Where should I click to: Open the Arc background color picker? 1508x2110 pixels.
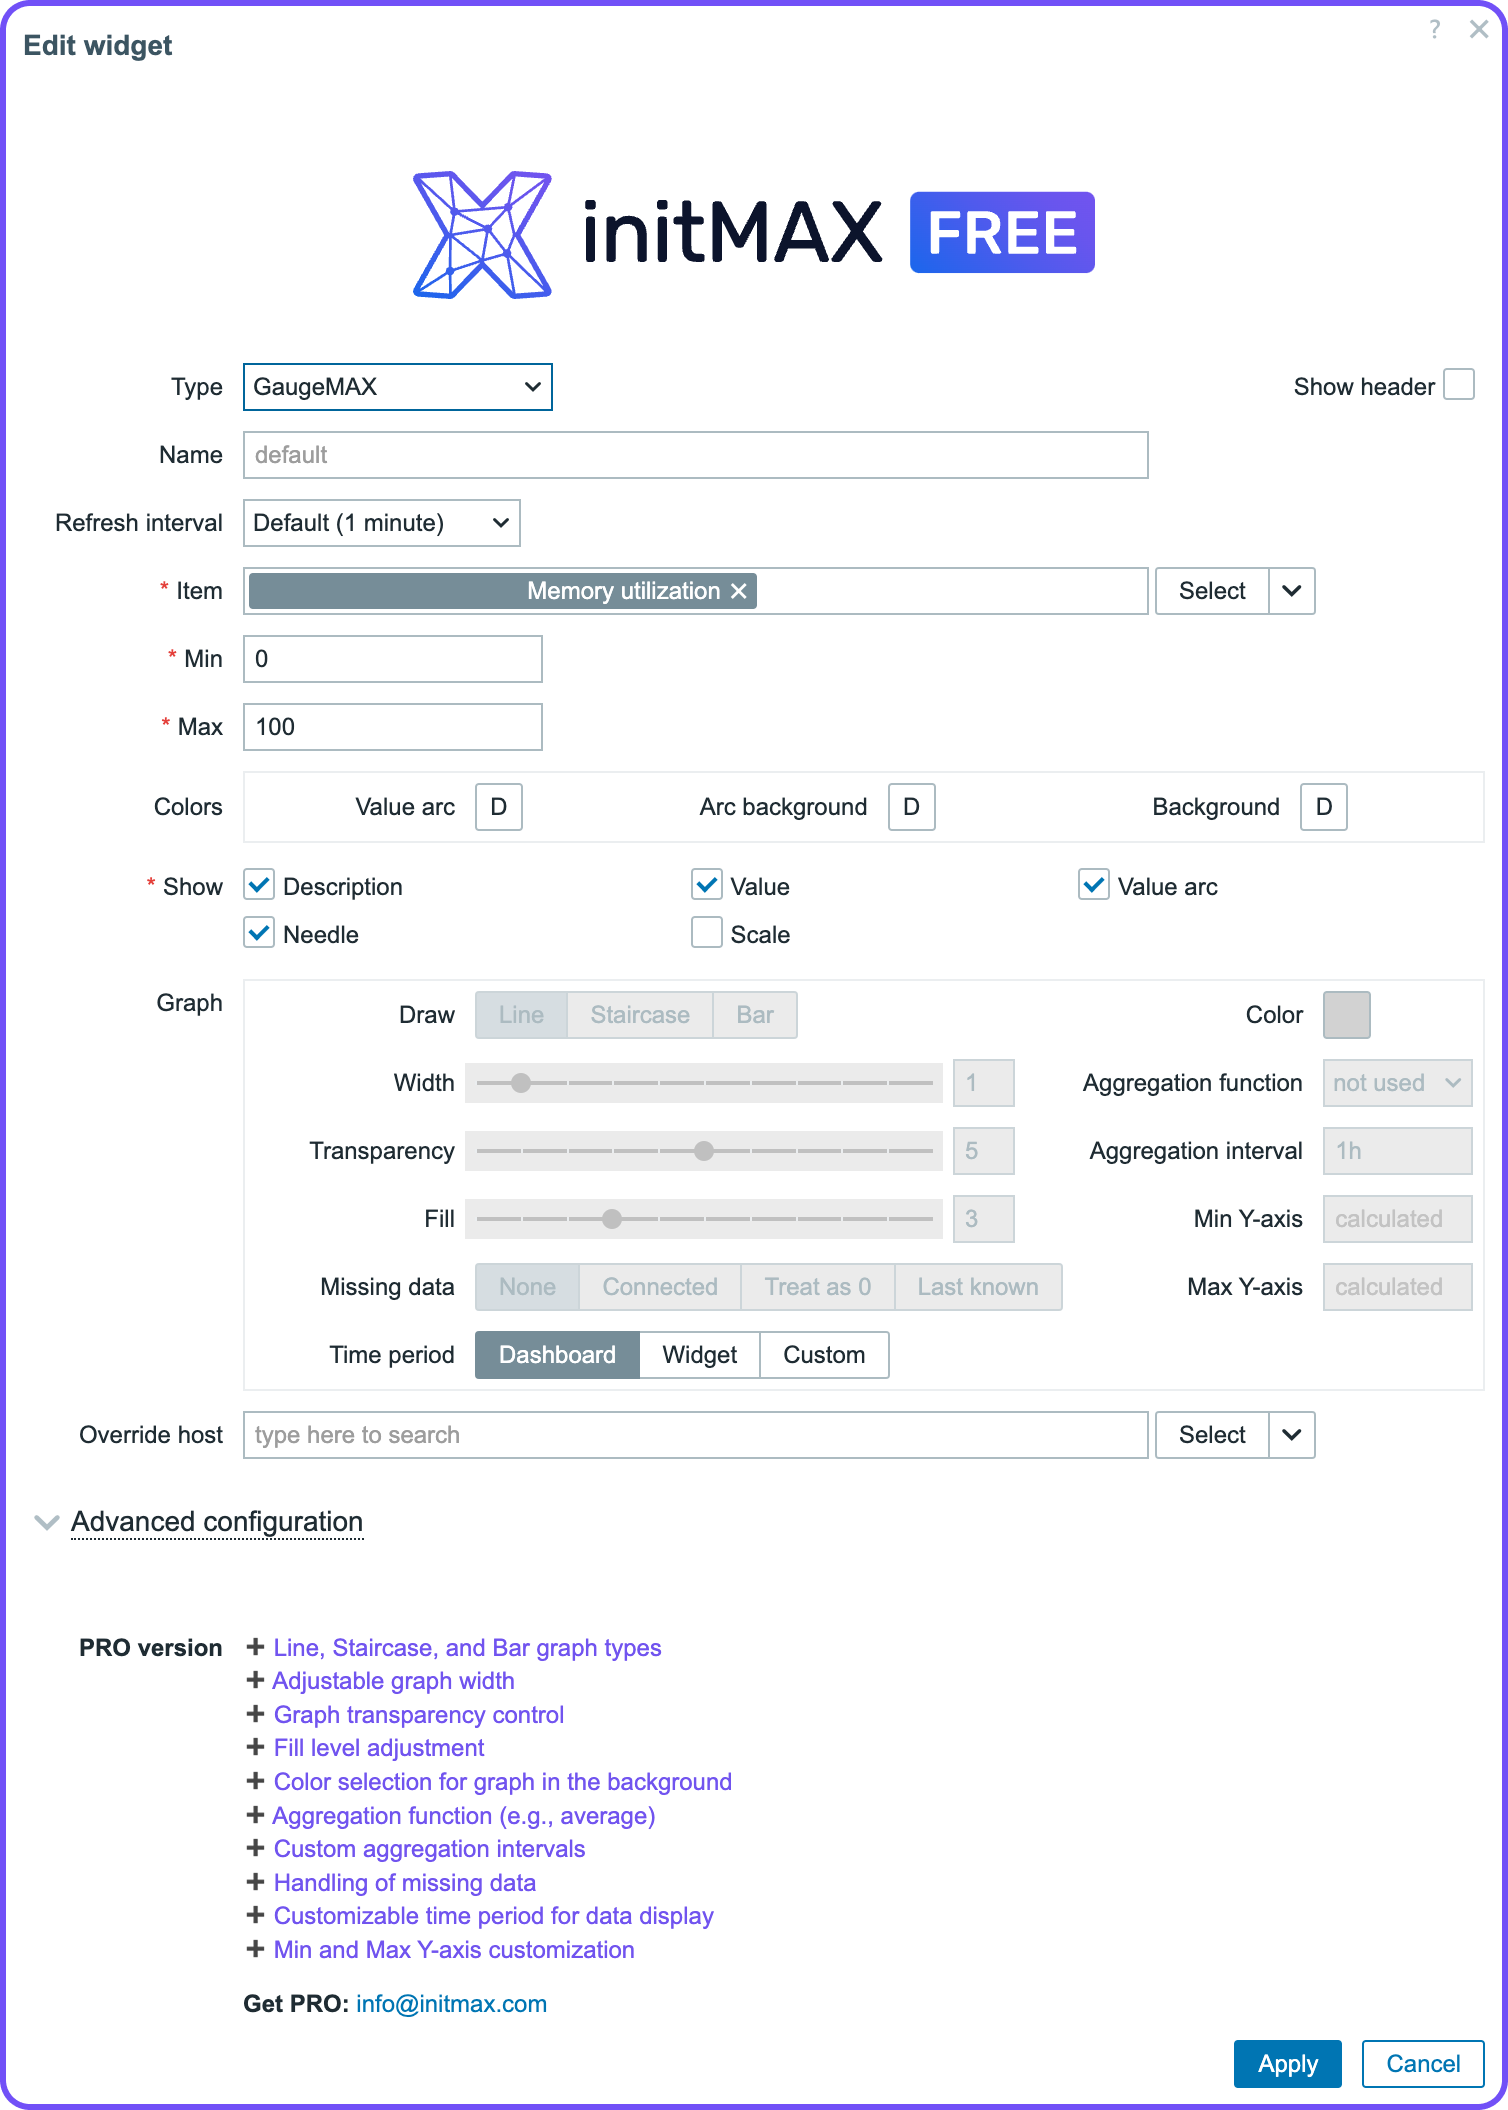(911, 807)
